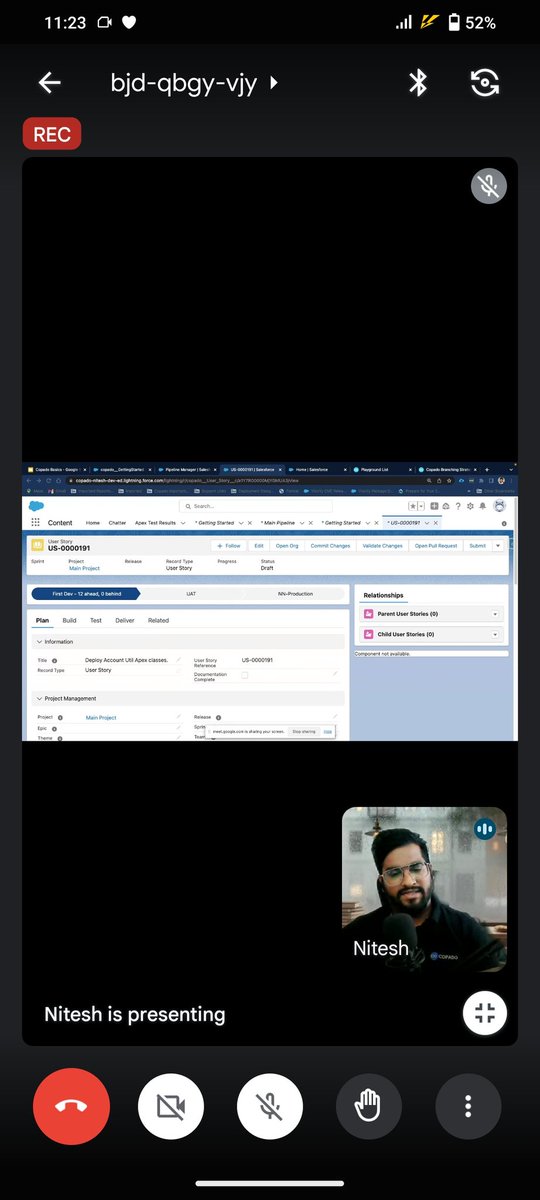
Task: Click the Salesforce setup gear in shared screen
Action: click(x=470, y=506)
